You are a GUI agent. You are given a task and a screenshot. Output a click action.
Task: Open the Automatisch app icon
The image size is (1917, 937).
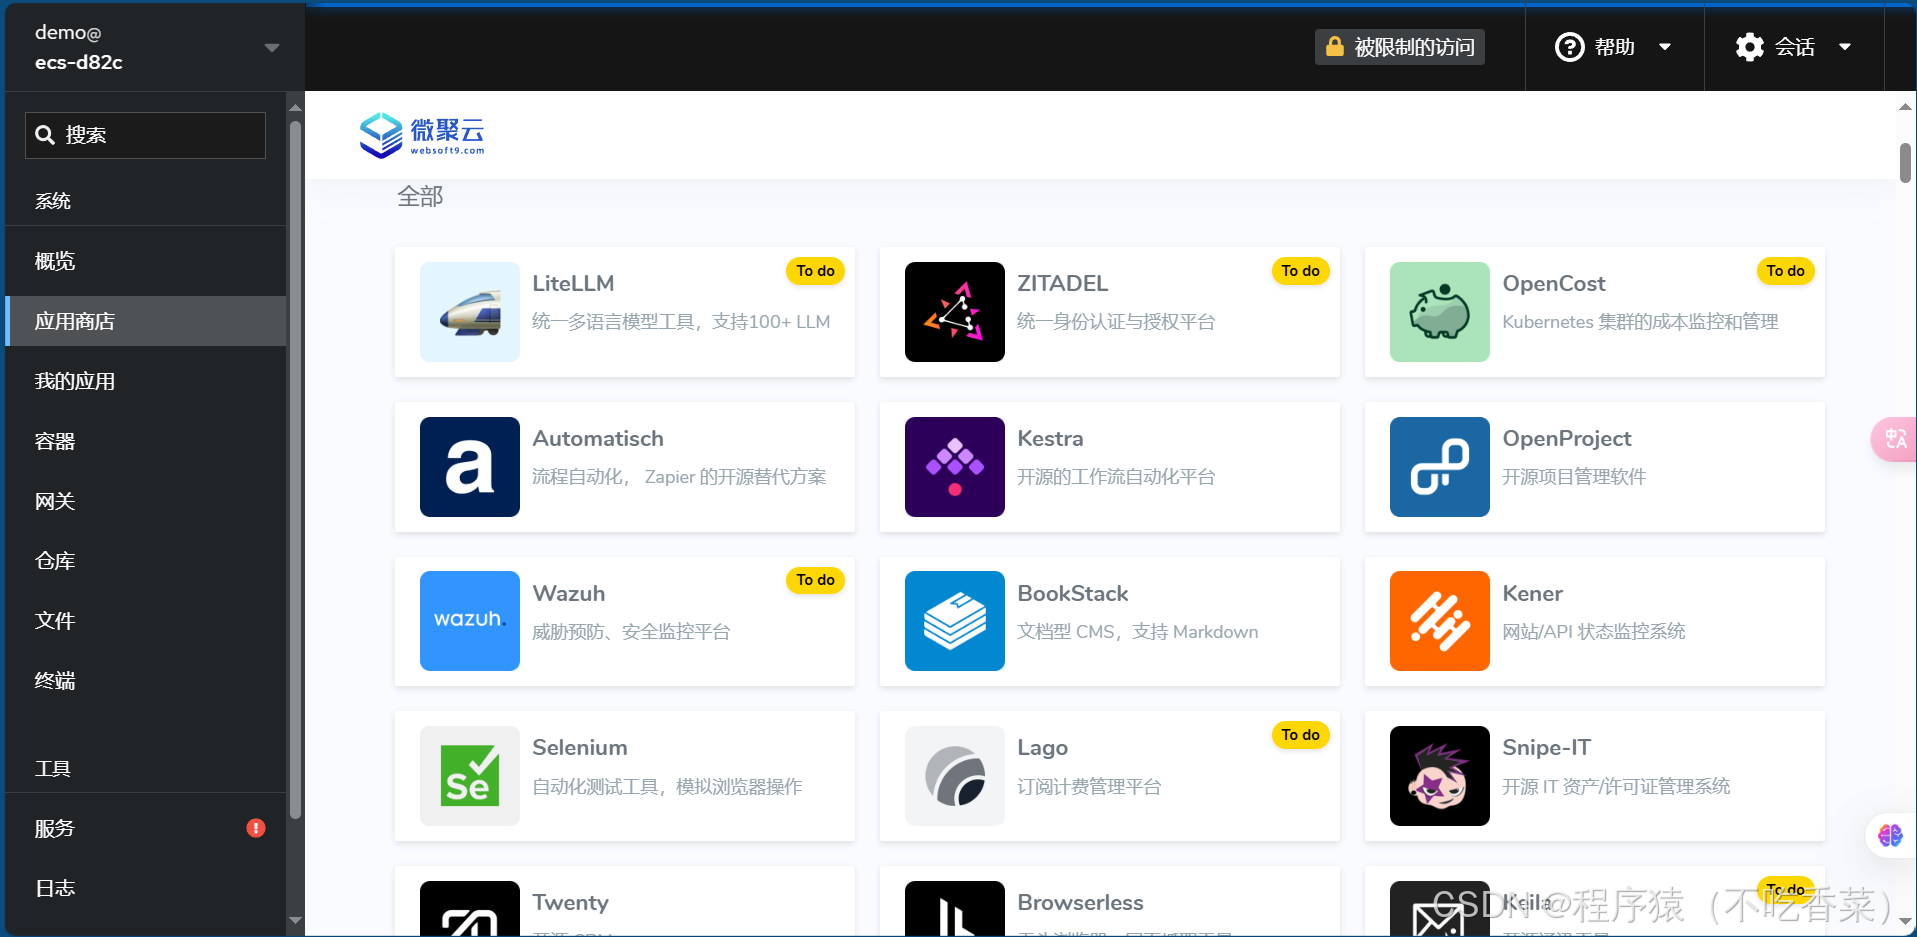click(469, 467)
